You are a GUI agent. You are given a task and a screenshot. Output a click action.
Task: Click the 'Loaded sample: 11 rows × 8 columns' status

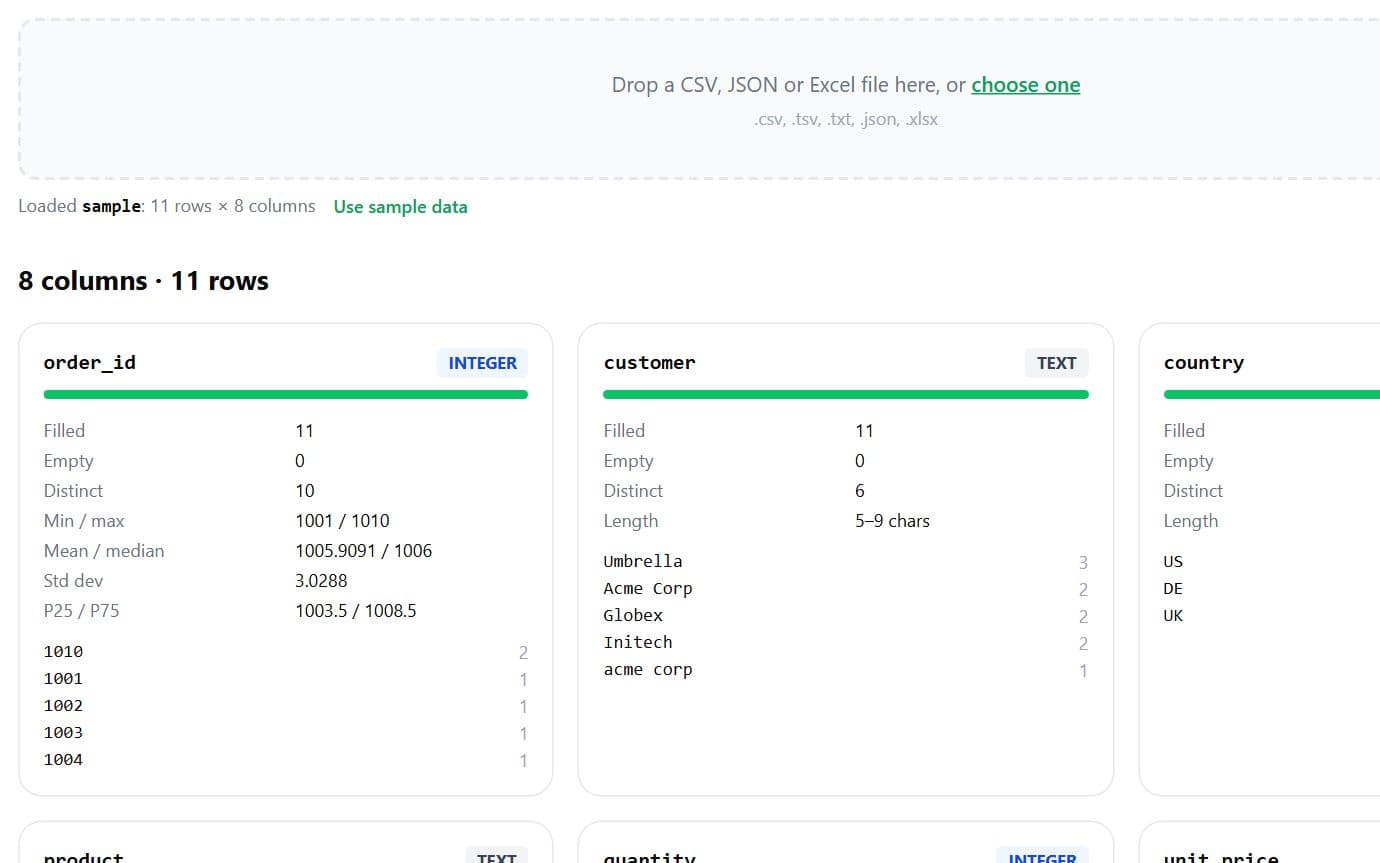[167, 206]
